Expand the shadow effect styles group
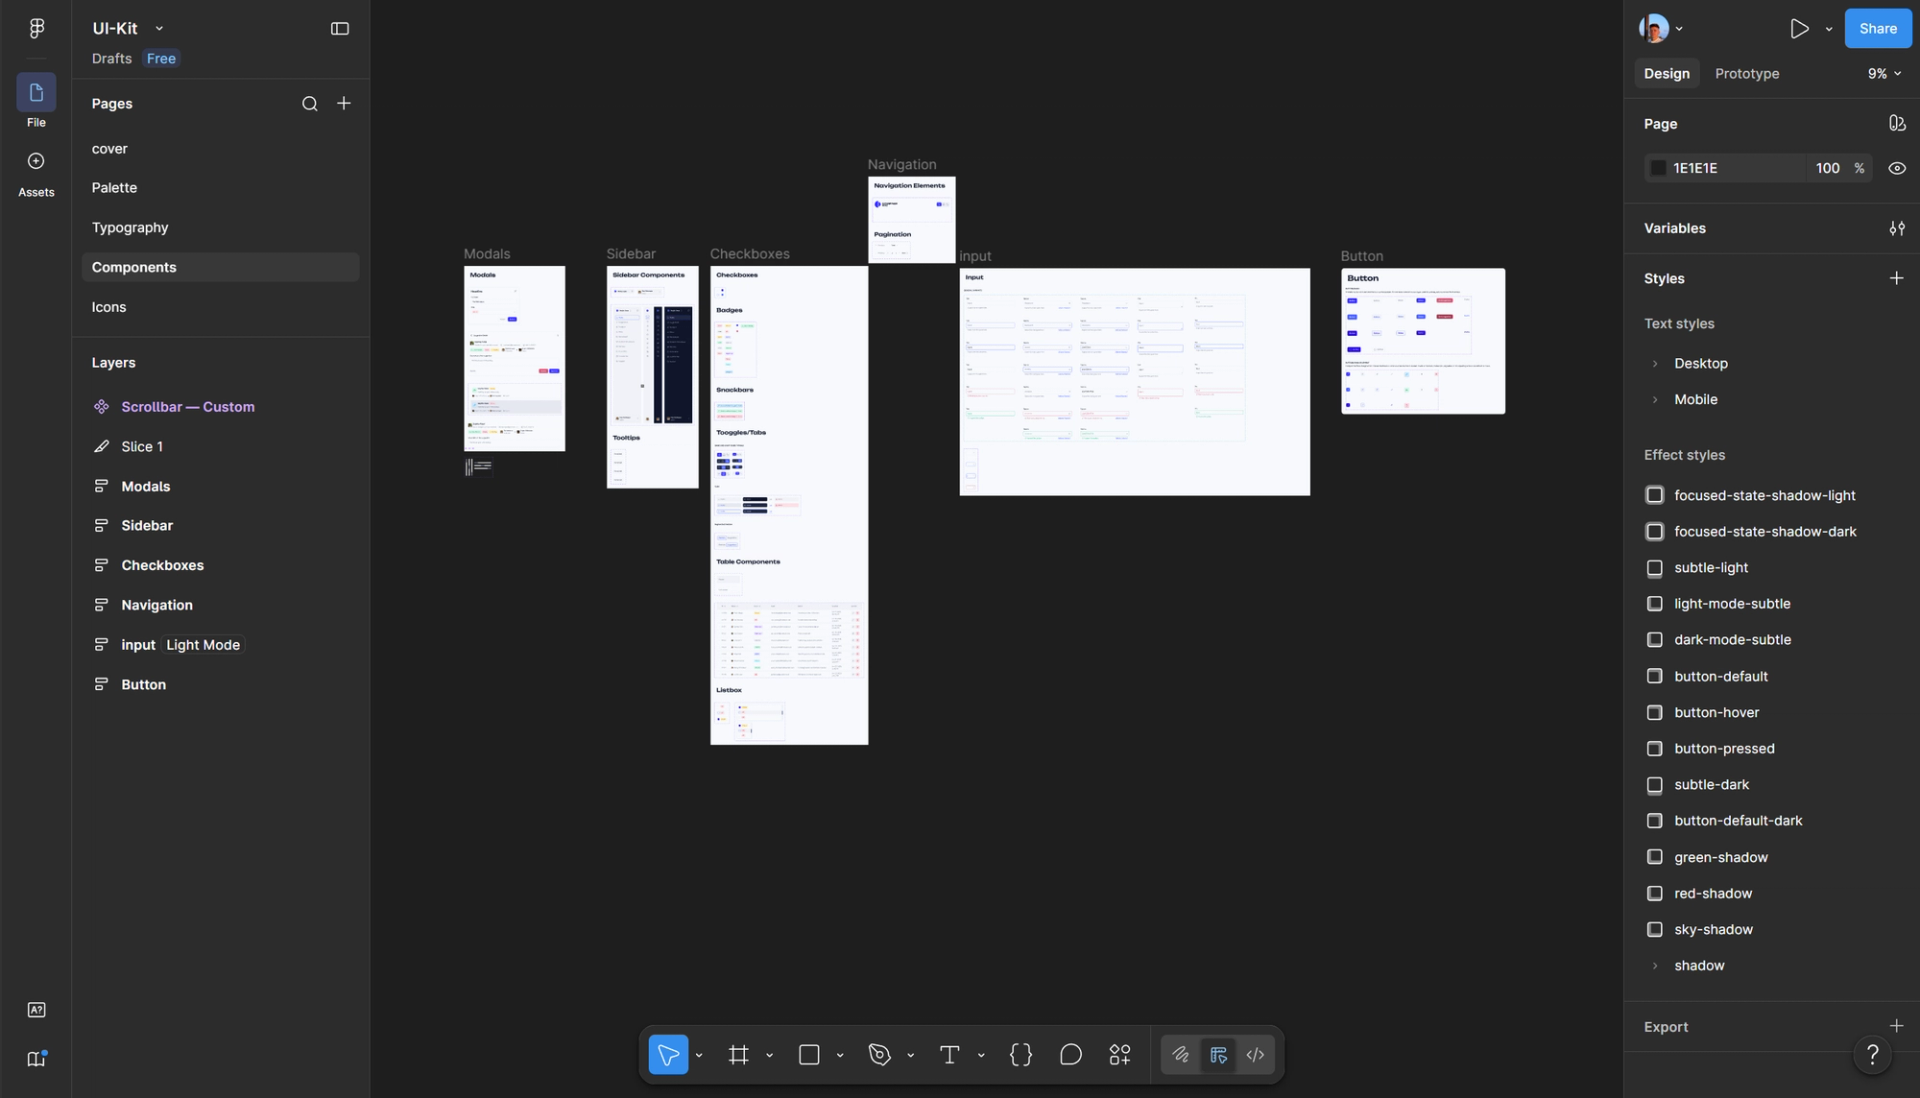The width and height of the screenshot is (1920, 1098). [x=1655, y=965]
